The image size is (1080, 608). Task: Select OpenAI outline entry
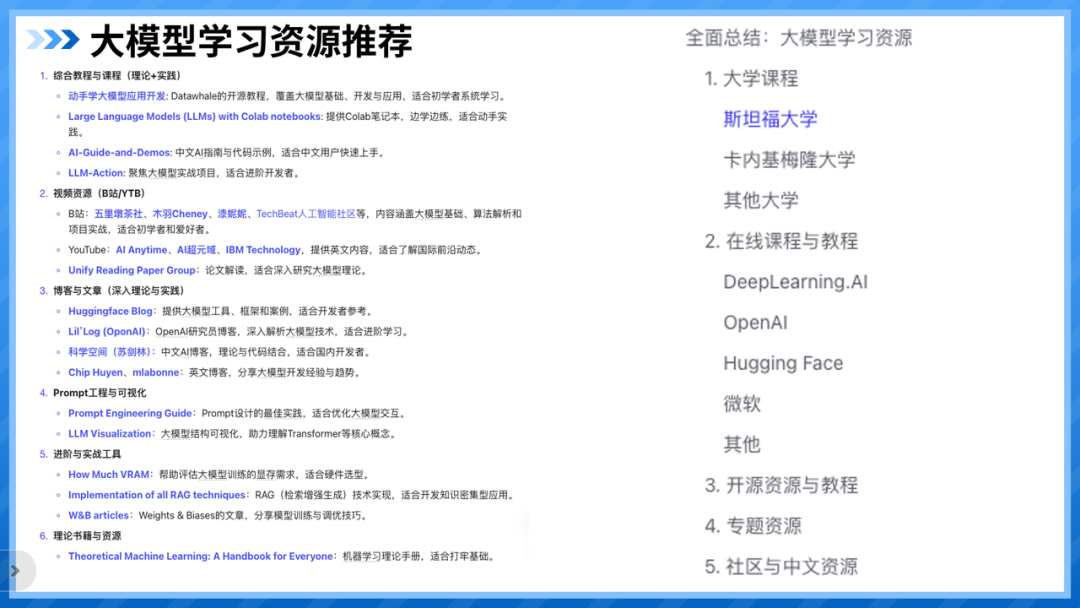click(756, 322)
